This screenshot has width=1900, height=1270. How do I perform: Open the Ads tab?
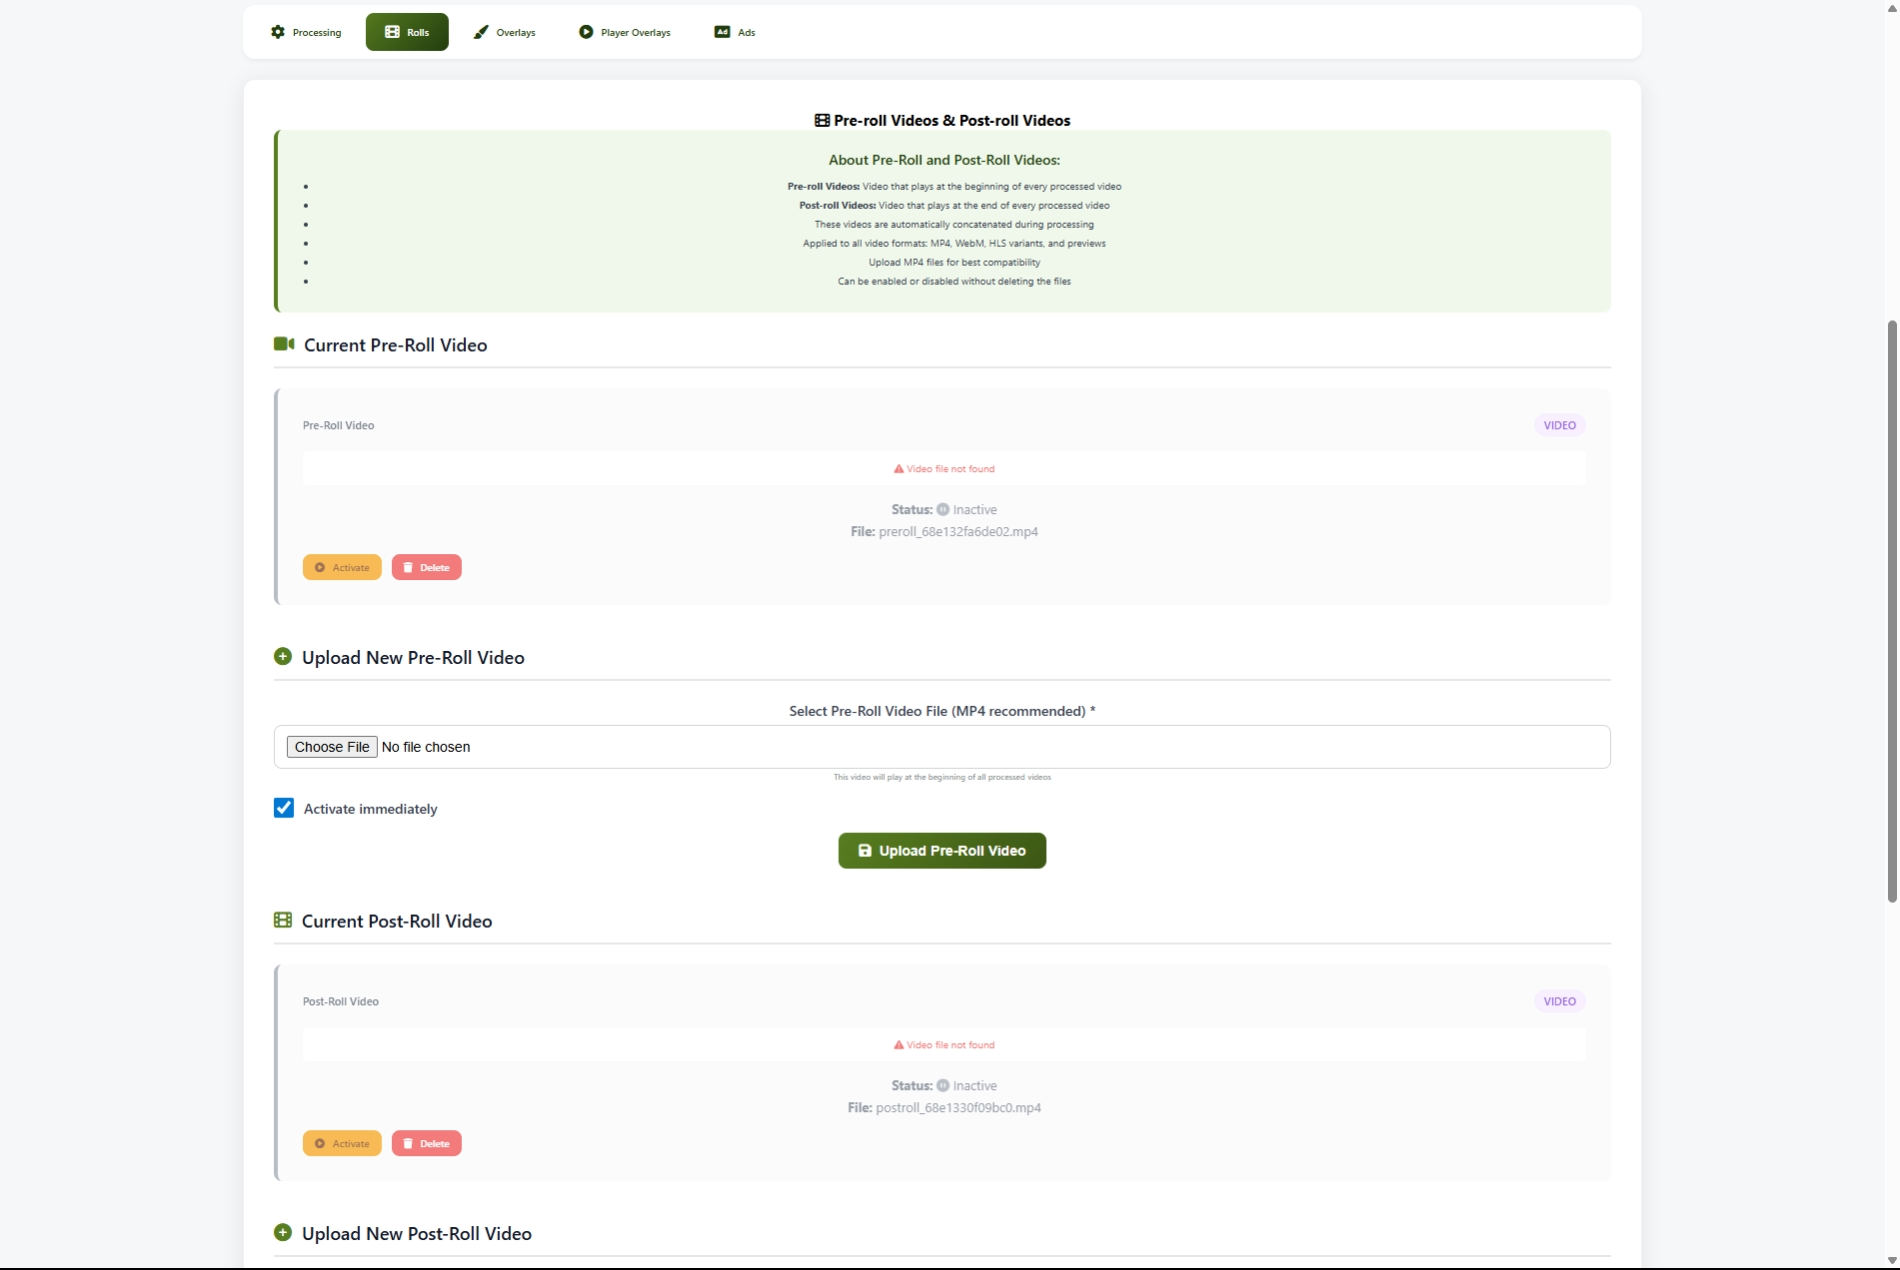click(735, 32)
